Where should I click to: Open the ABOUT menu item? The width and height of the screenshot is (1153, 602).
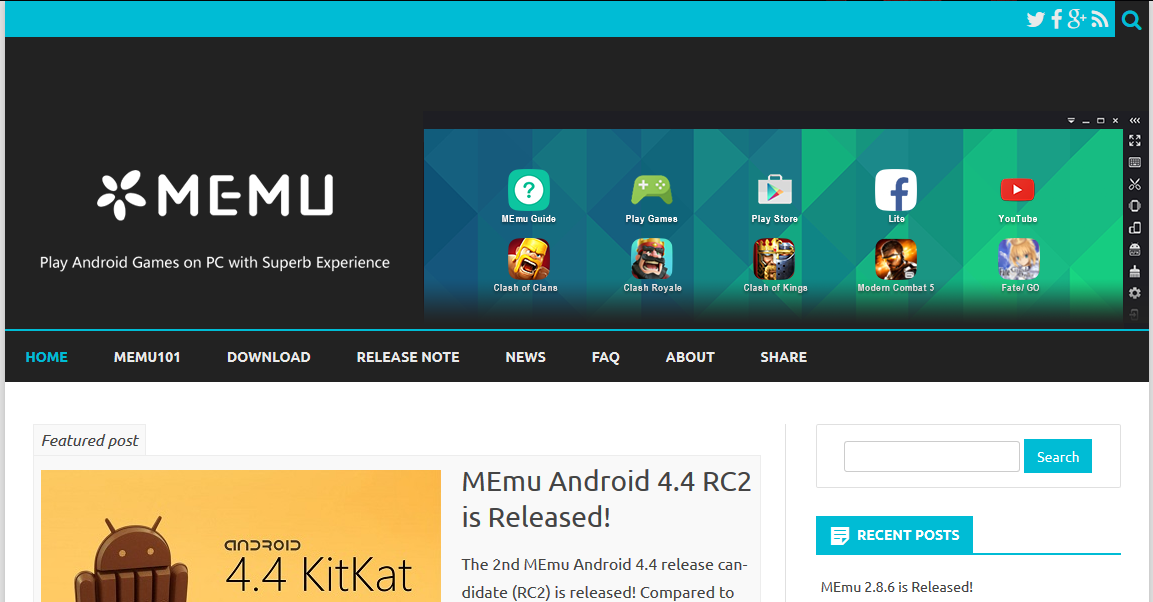(690, 357)
